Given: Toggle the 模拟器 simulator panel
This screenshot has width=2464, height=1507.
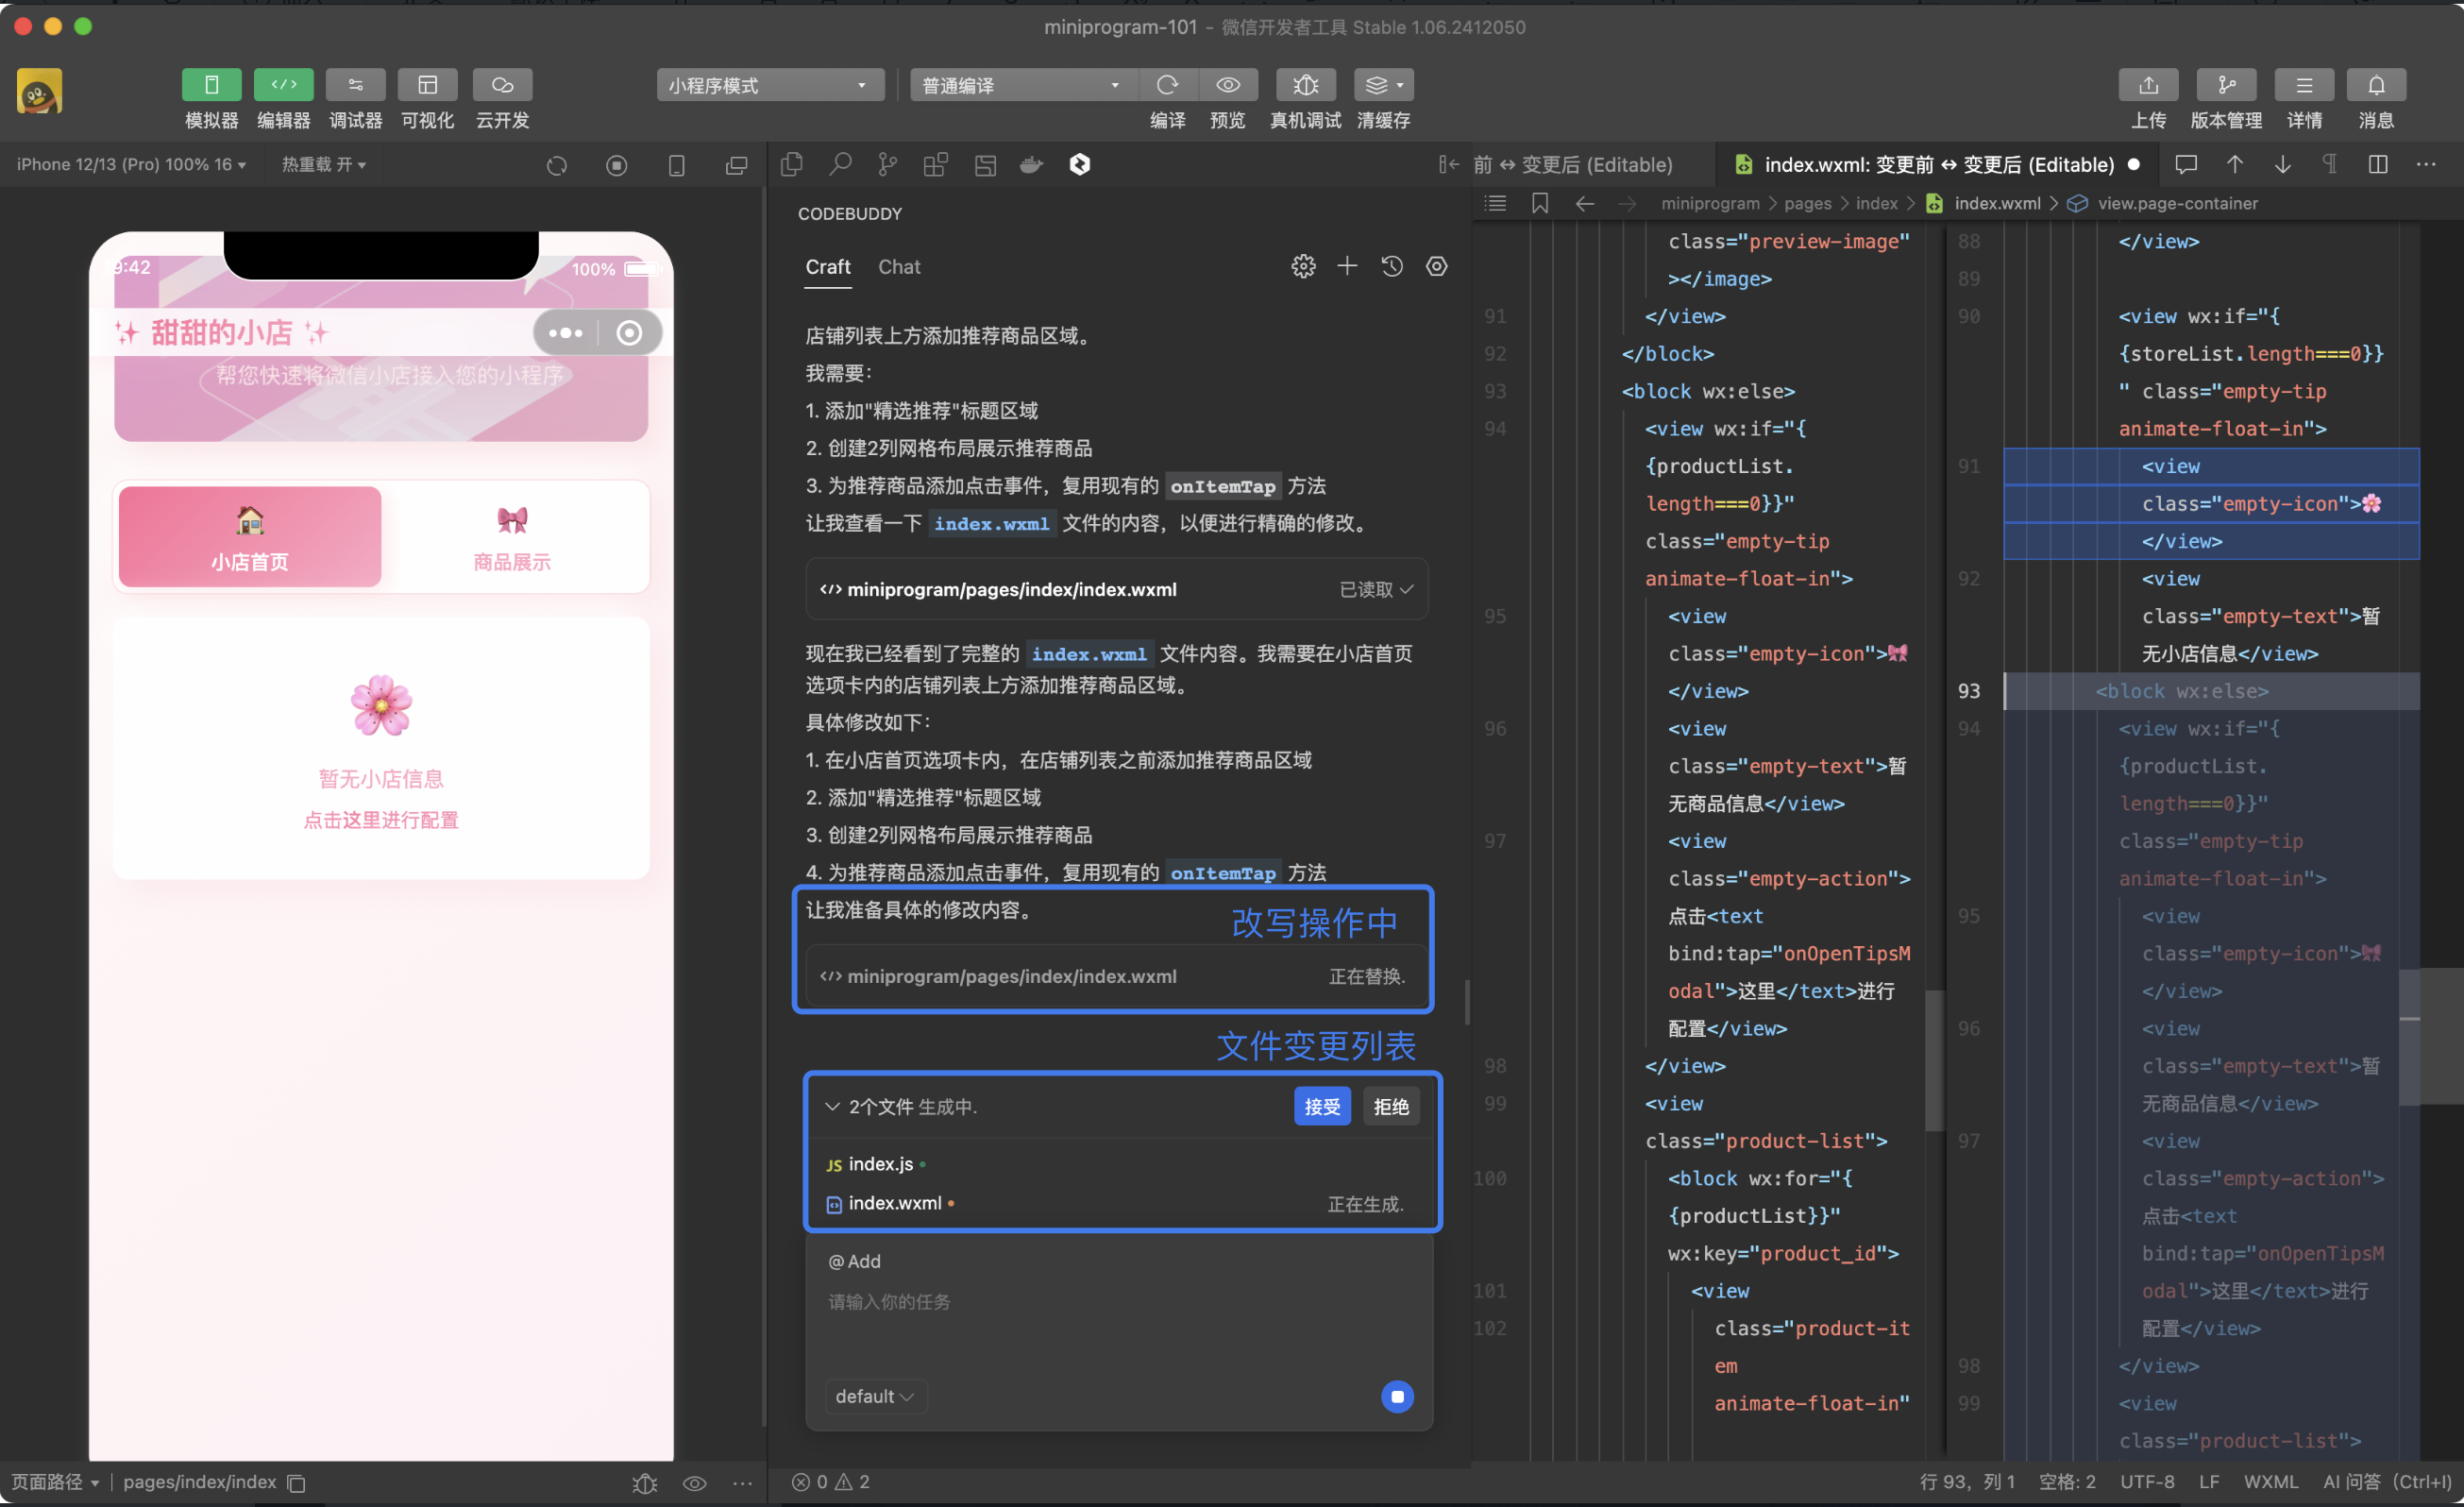Looking at the screenshot, I should point(211,85).
